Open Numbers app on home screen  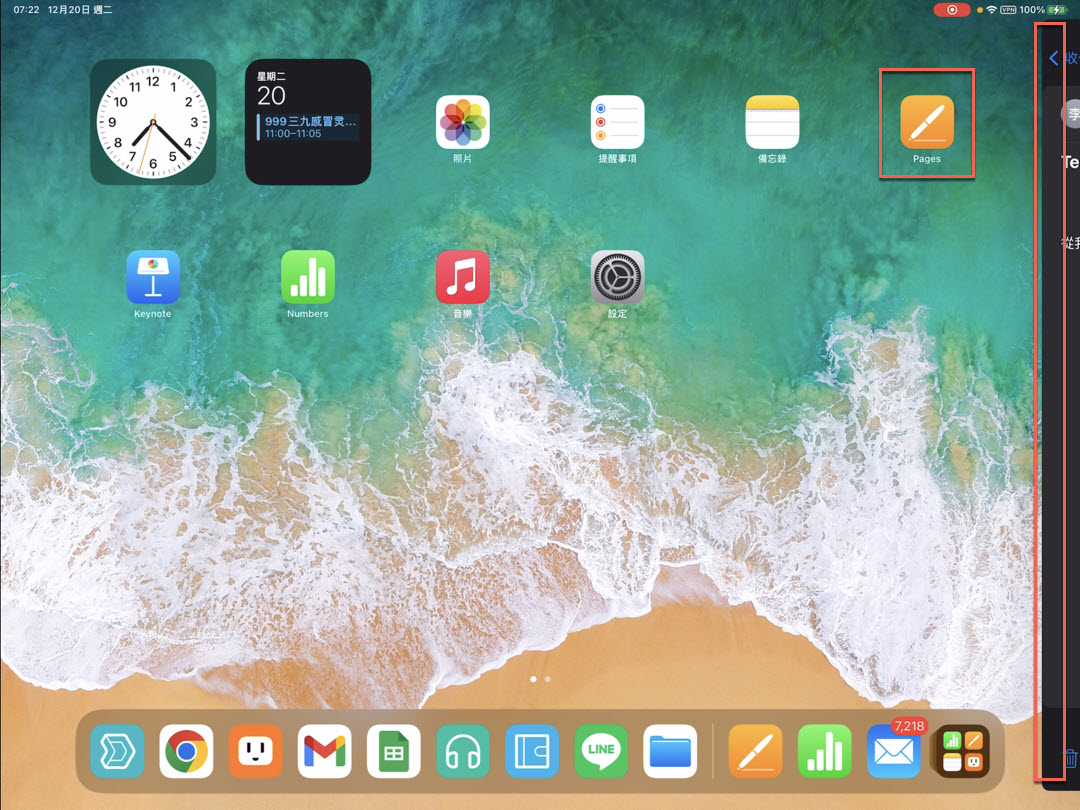point(308,277)
